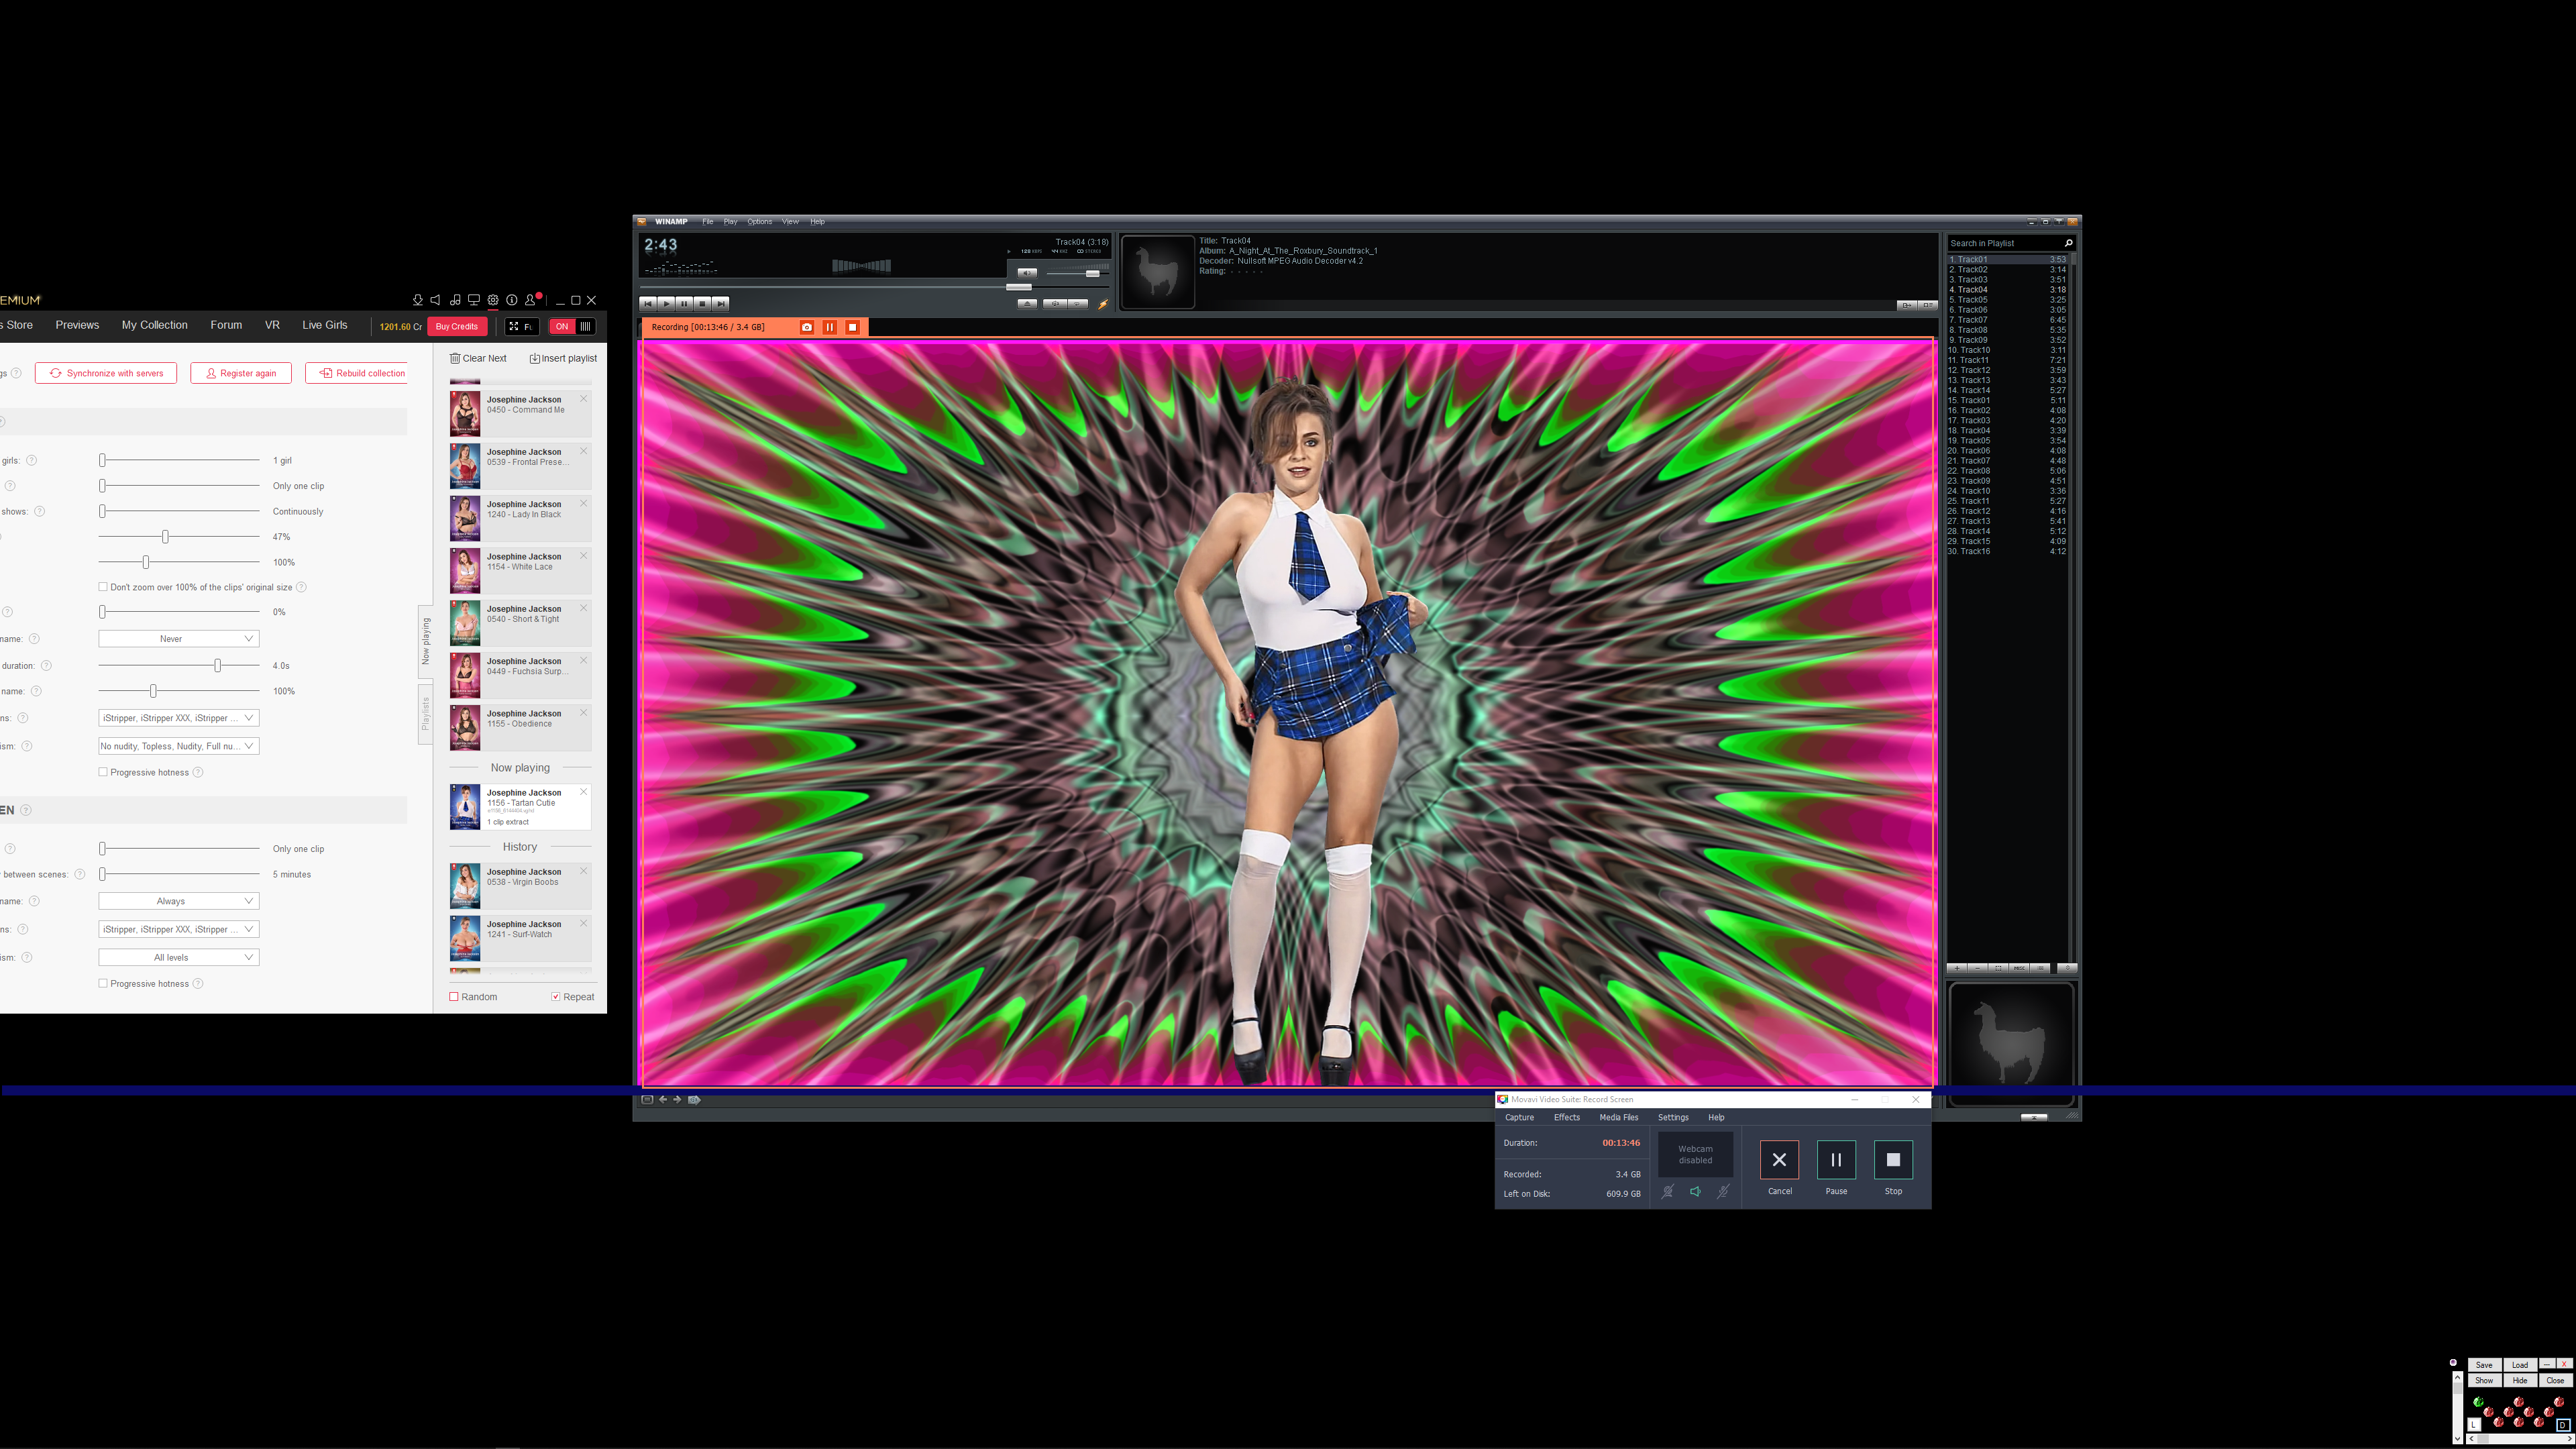2576x1449 pixels.
Task: Click Winamp lightning bolt icon
Action: (x=1104, y=304)
